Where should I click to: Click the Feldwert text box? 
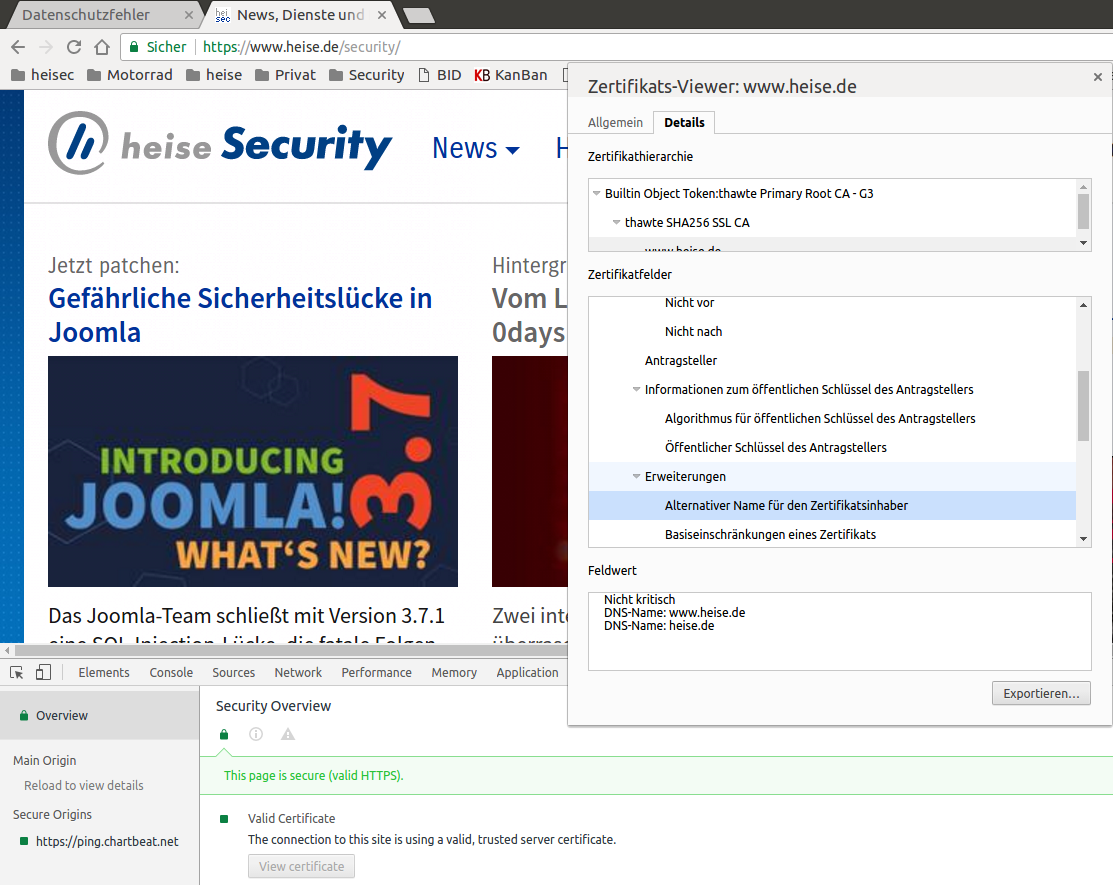(840, 632)
